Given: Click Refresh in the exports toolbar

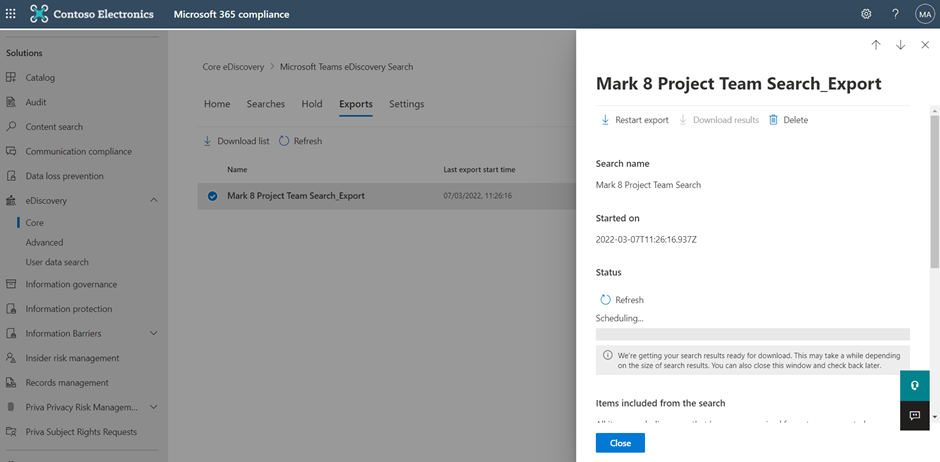Looking at the screenshot, I should (301, 141).
